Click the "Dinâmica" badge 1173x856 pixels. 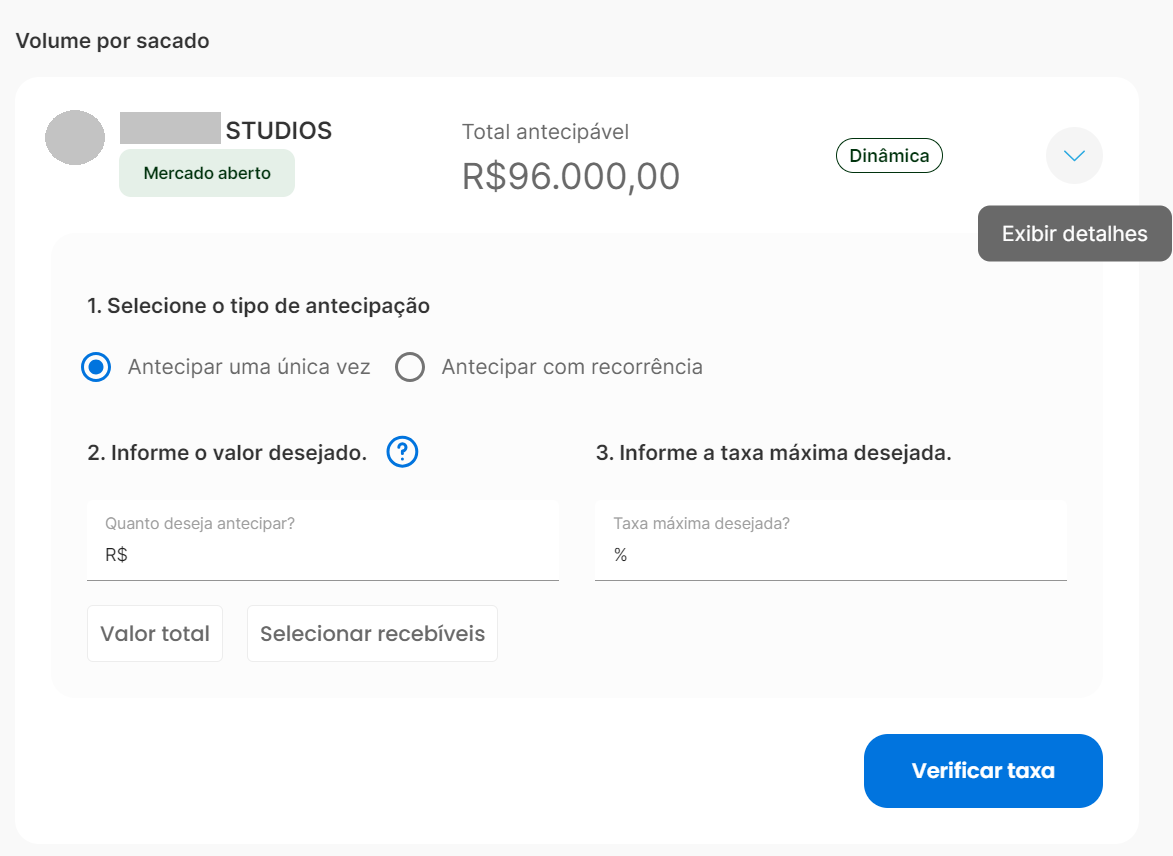coord(889,156)
